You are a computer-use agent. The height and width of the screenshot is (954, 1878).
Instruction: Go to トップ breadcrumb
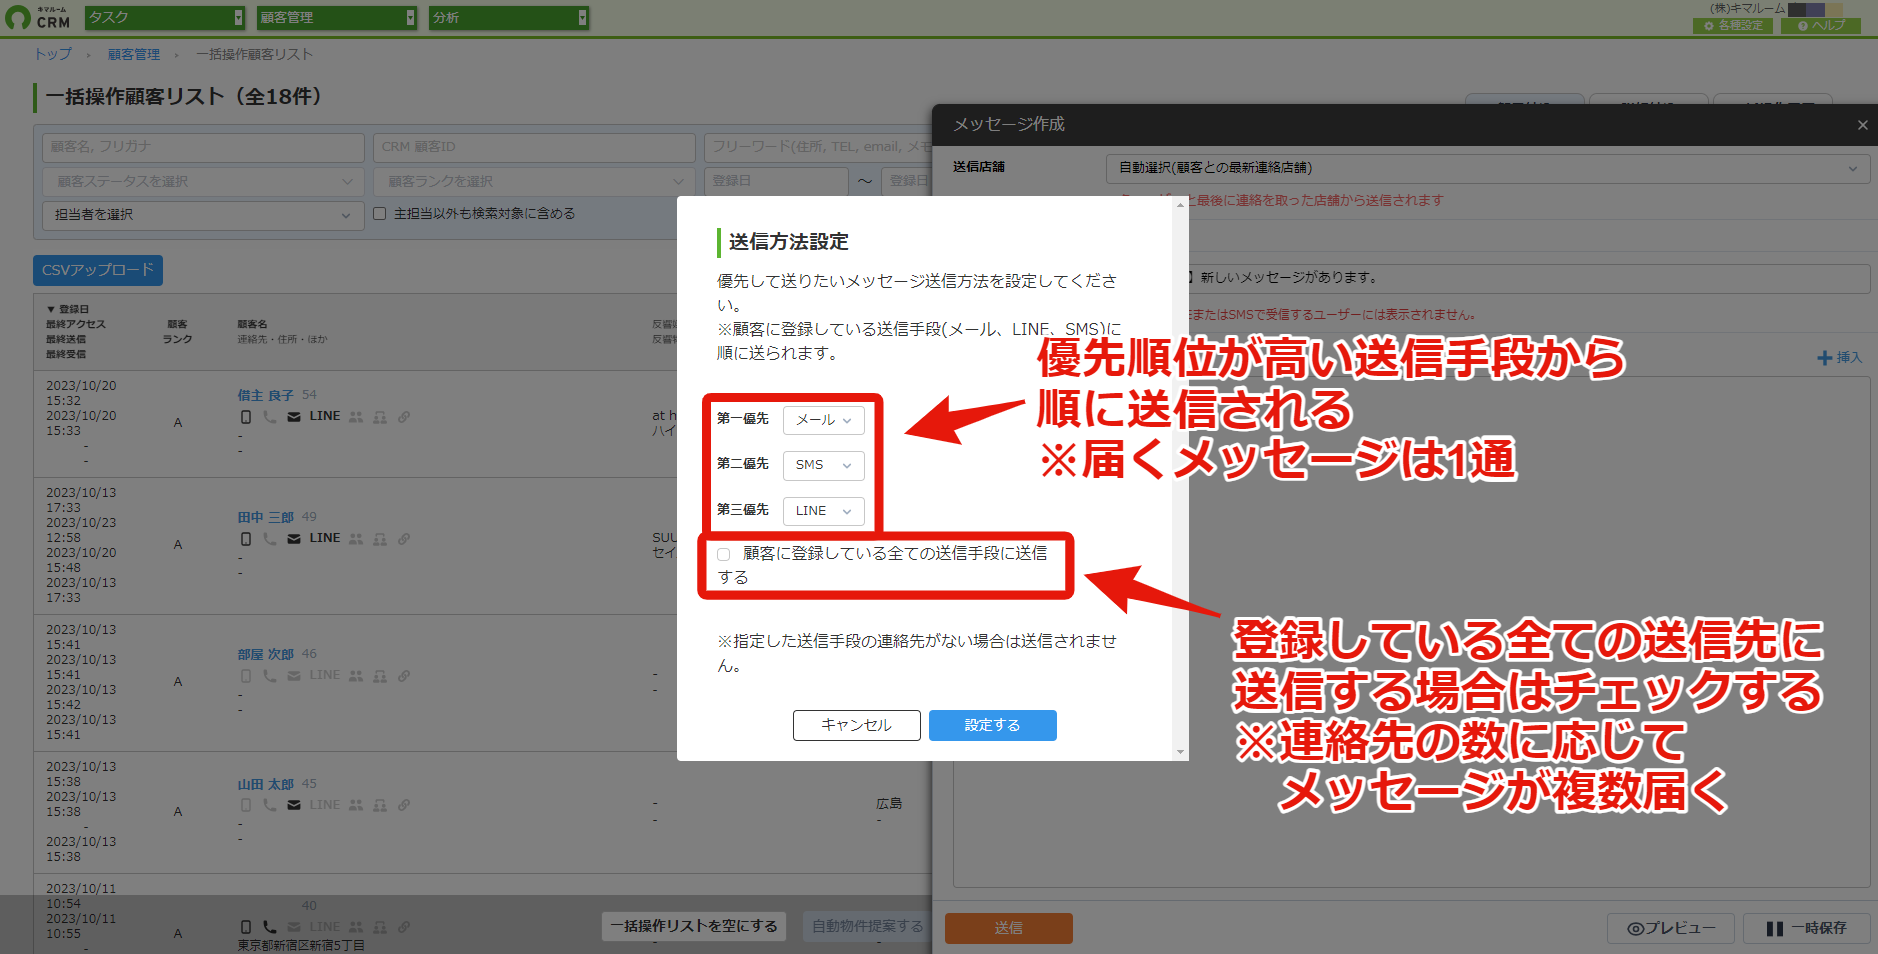[53, 54]
